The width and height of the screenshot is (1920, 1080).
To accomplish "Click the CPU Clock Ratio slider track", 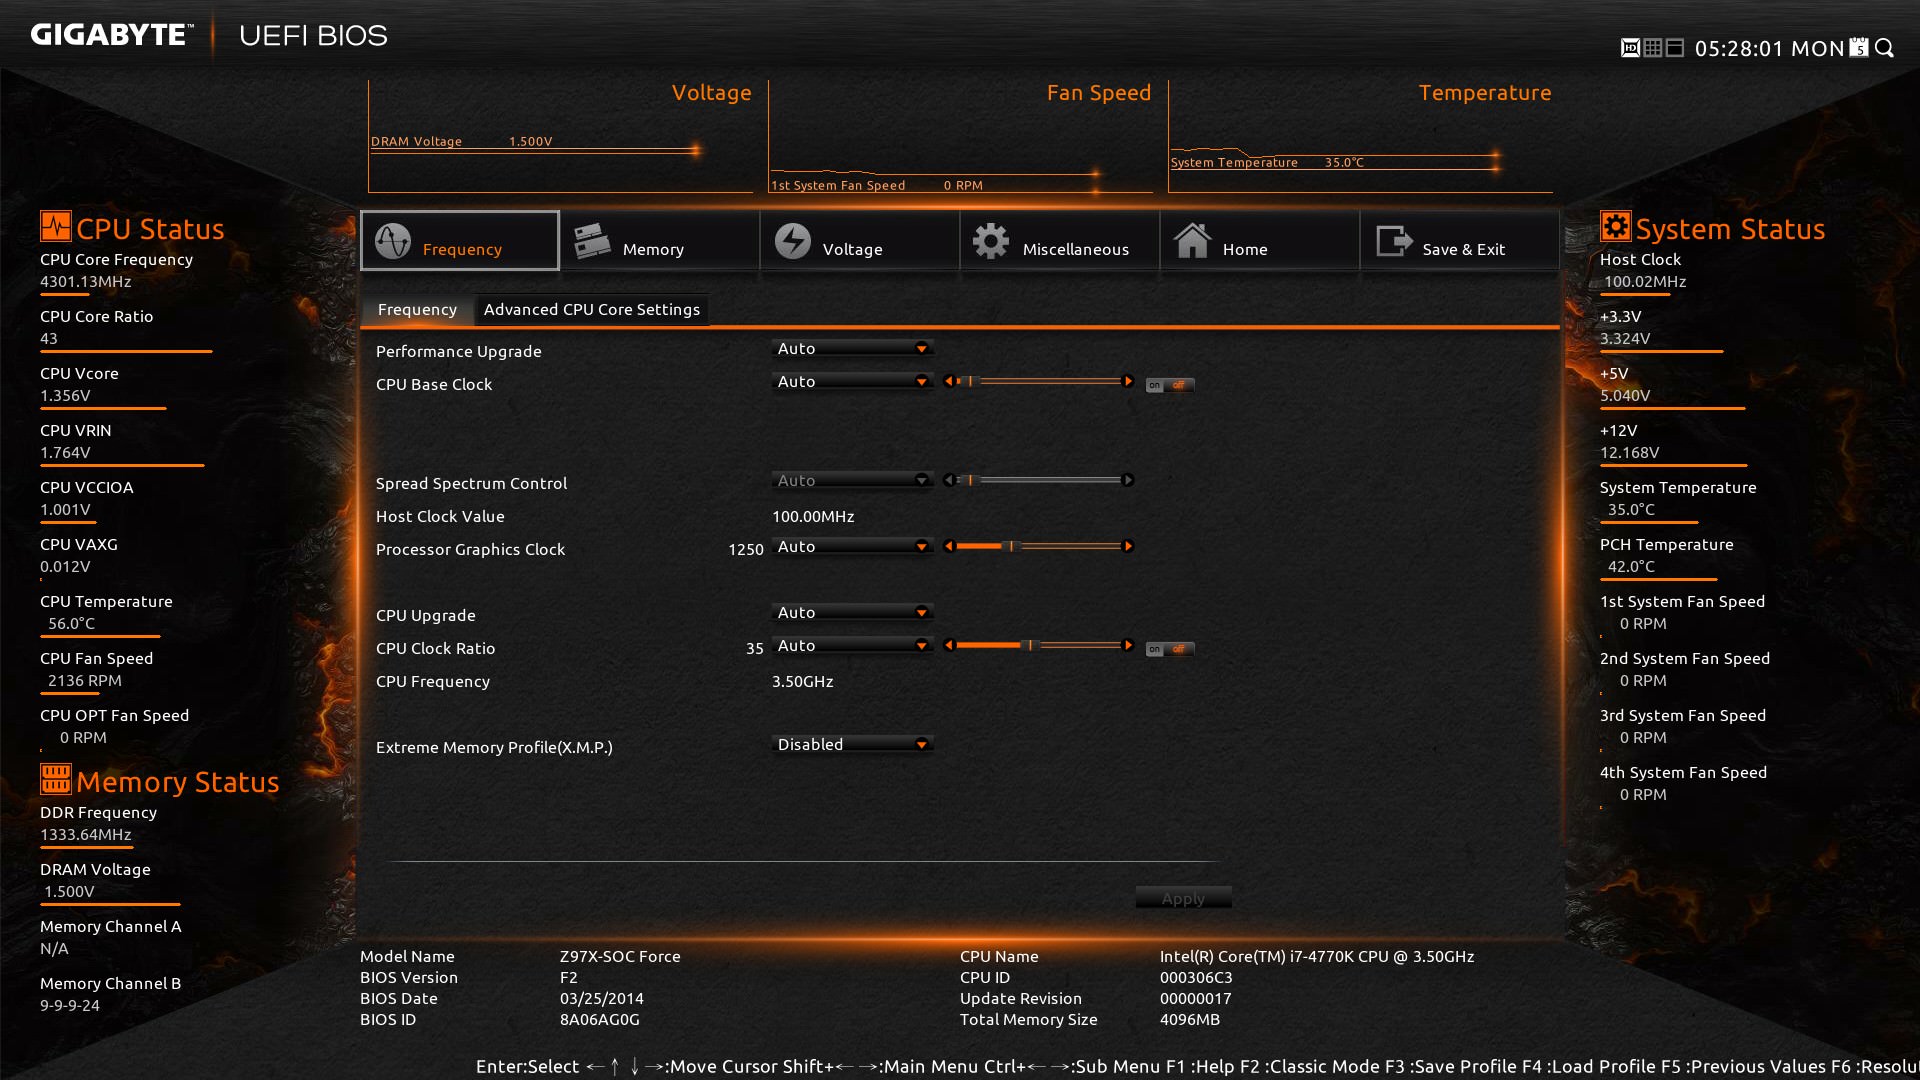I will [1038, 645].
